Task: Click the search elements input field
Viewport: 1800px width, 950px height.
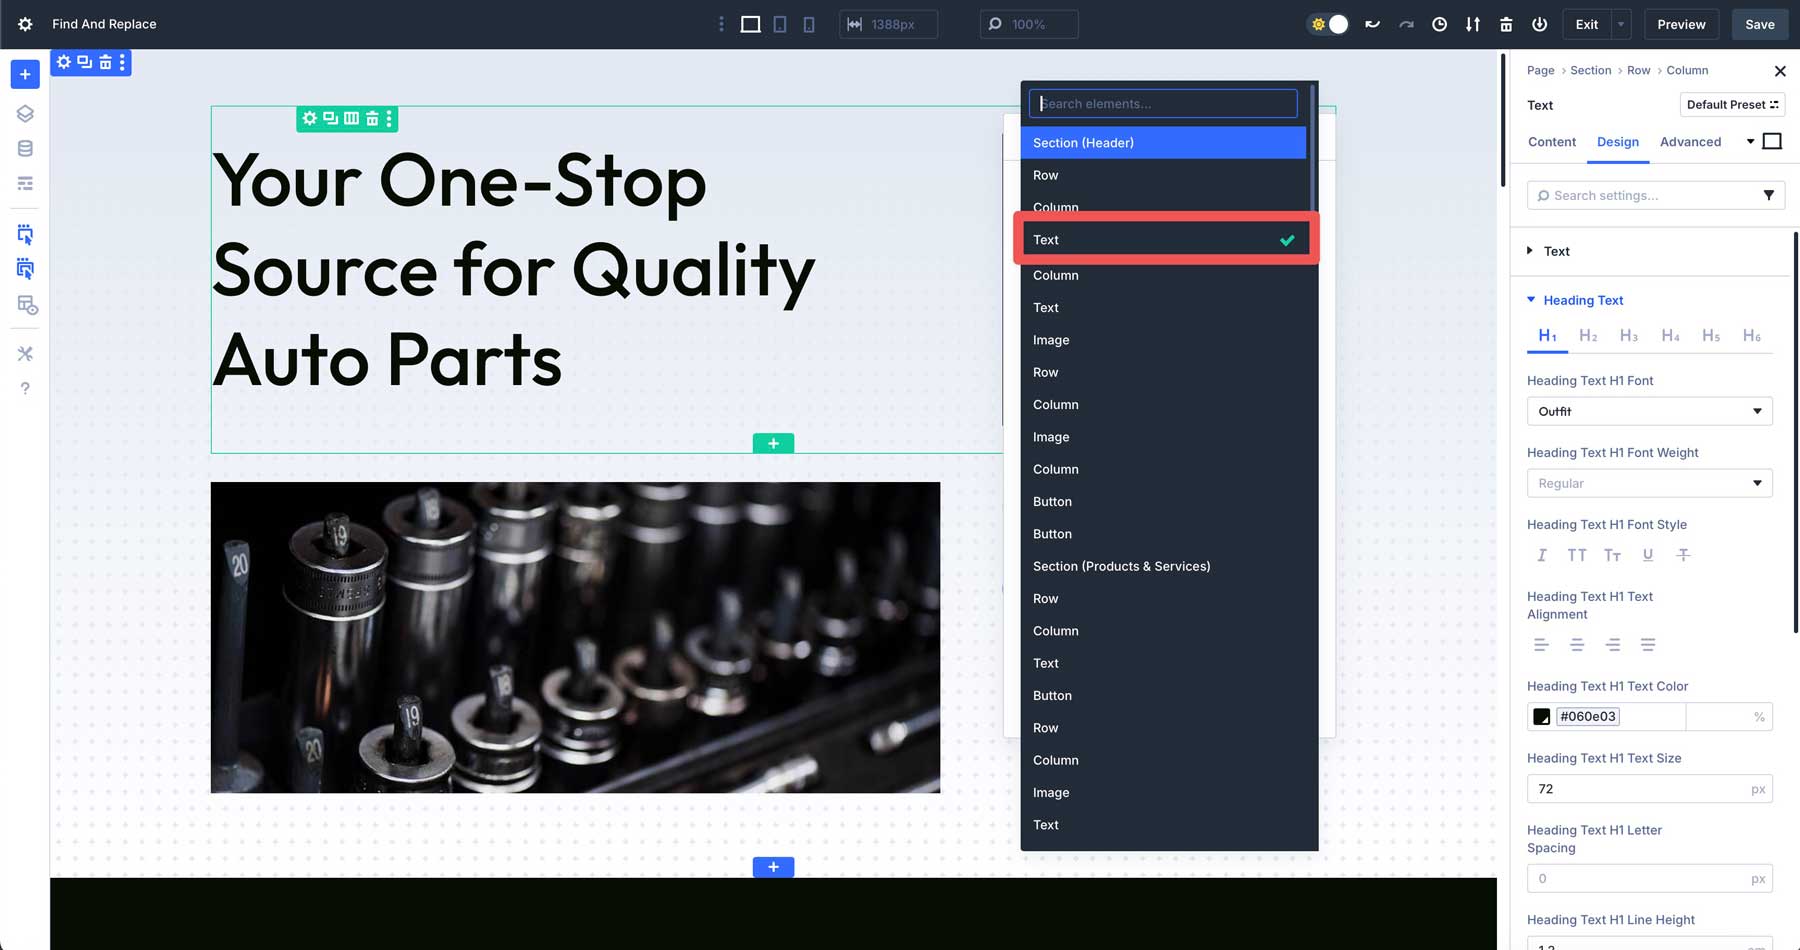Action: pyautogui.click(x=1162, y=103)
